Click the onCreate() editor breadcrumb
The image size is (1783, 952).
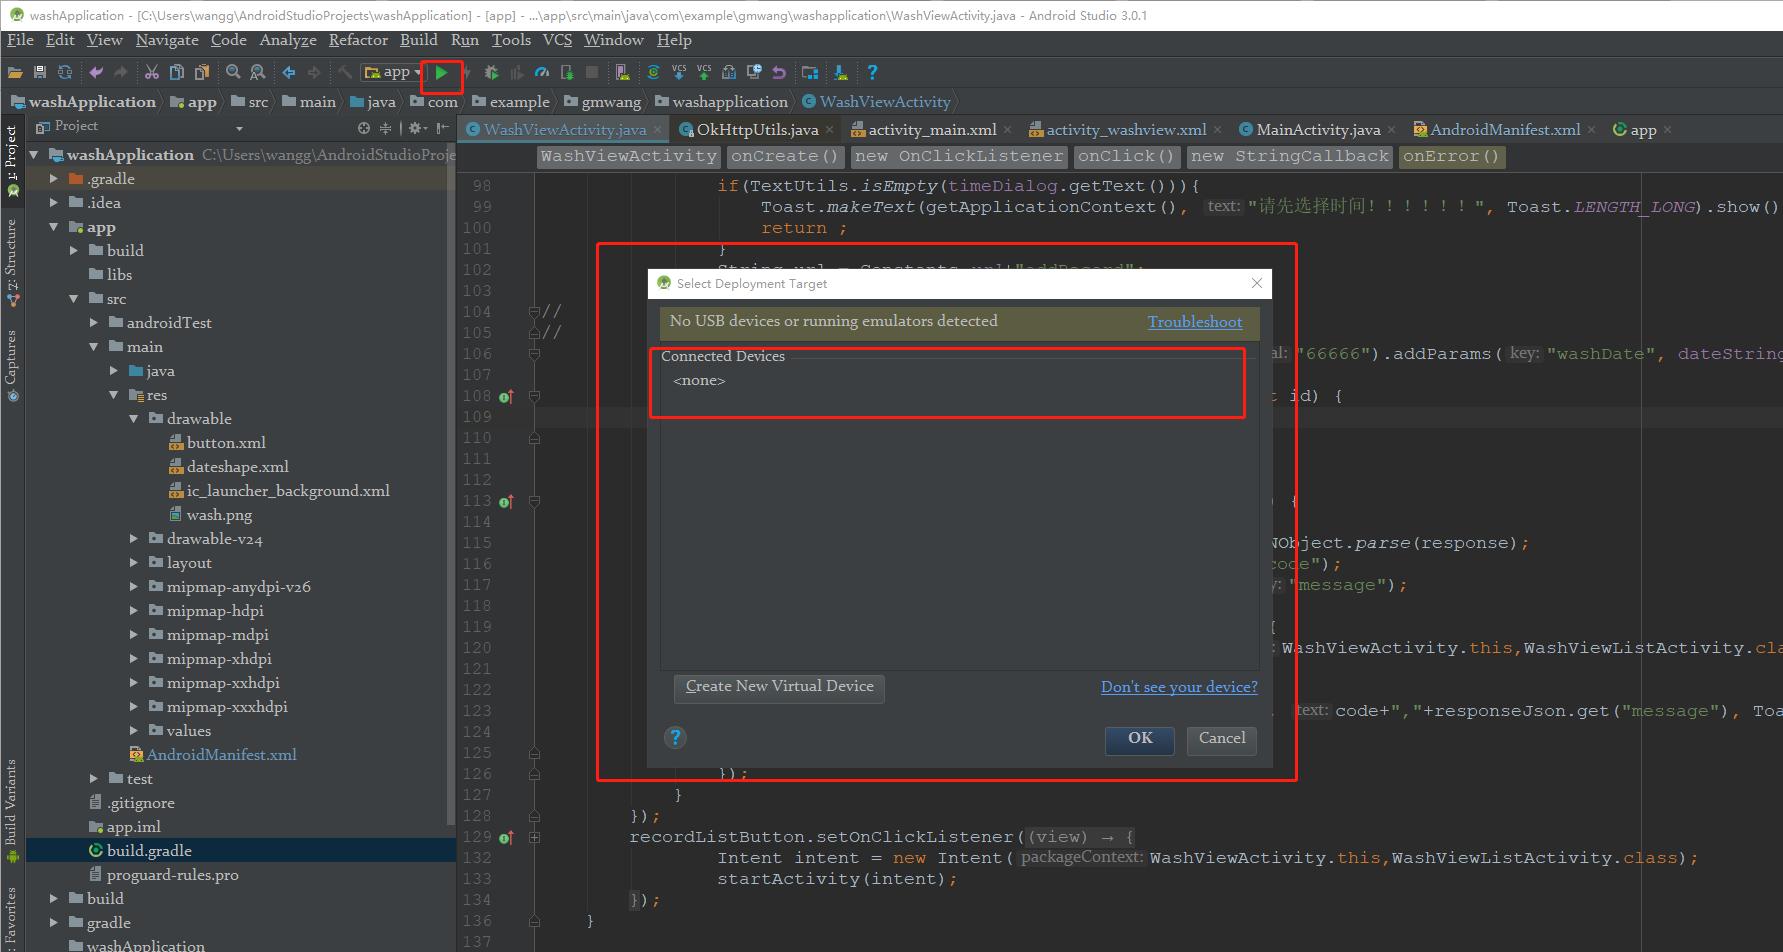click(785, 156)
